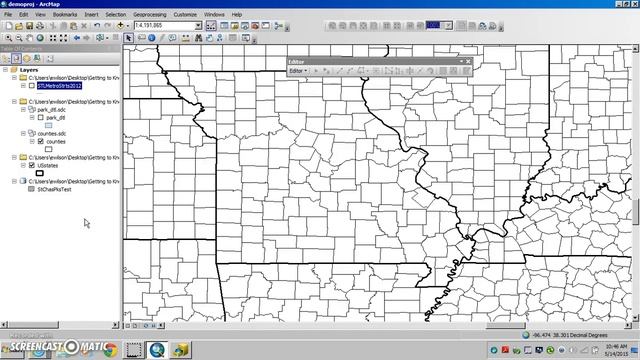
Task: Click Fixed Zoom In icon
Action: tap(53, 38)
